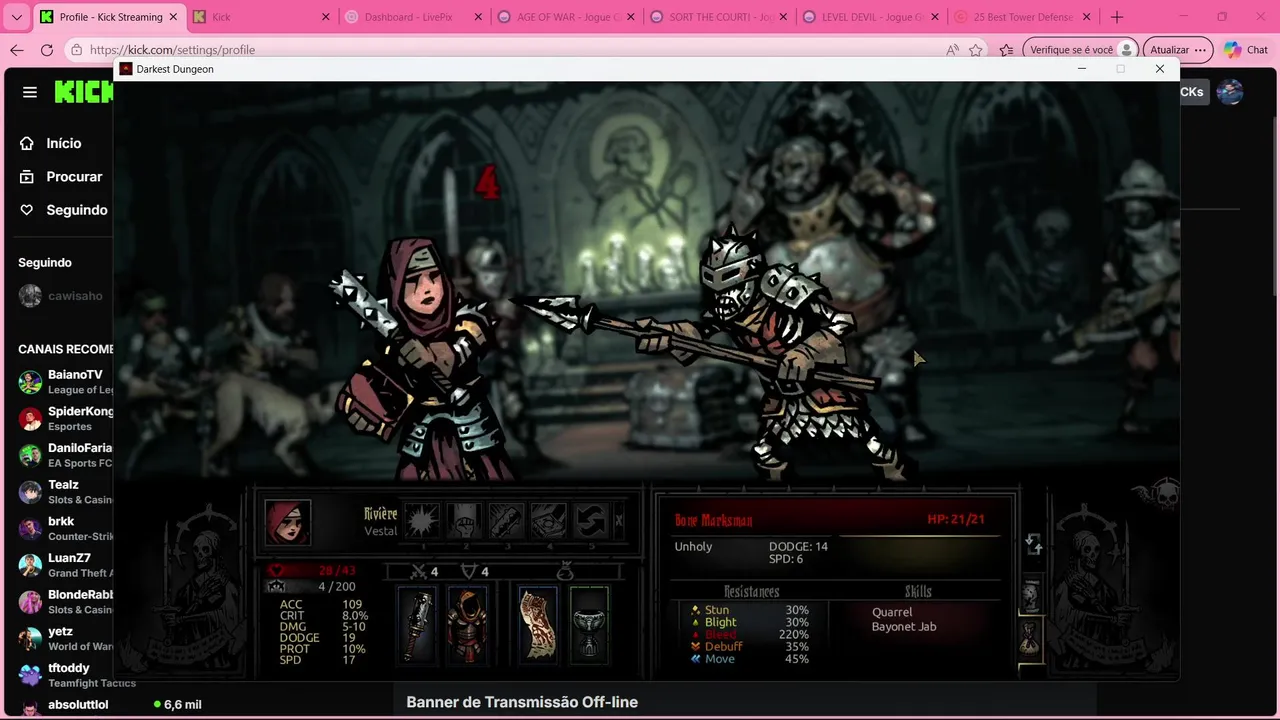
Task: Click the shield armor level icon
Action: point(468,571)
